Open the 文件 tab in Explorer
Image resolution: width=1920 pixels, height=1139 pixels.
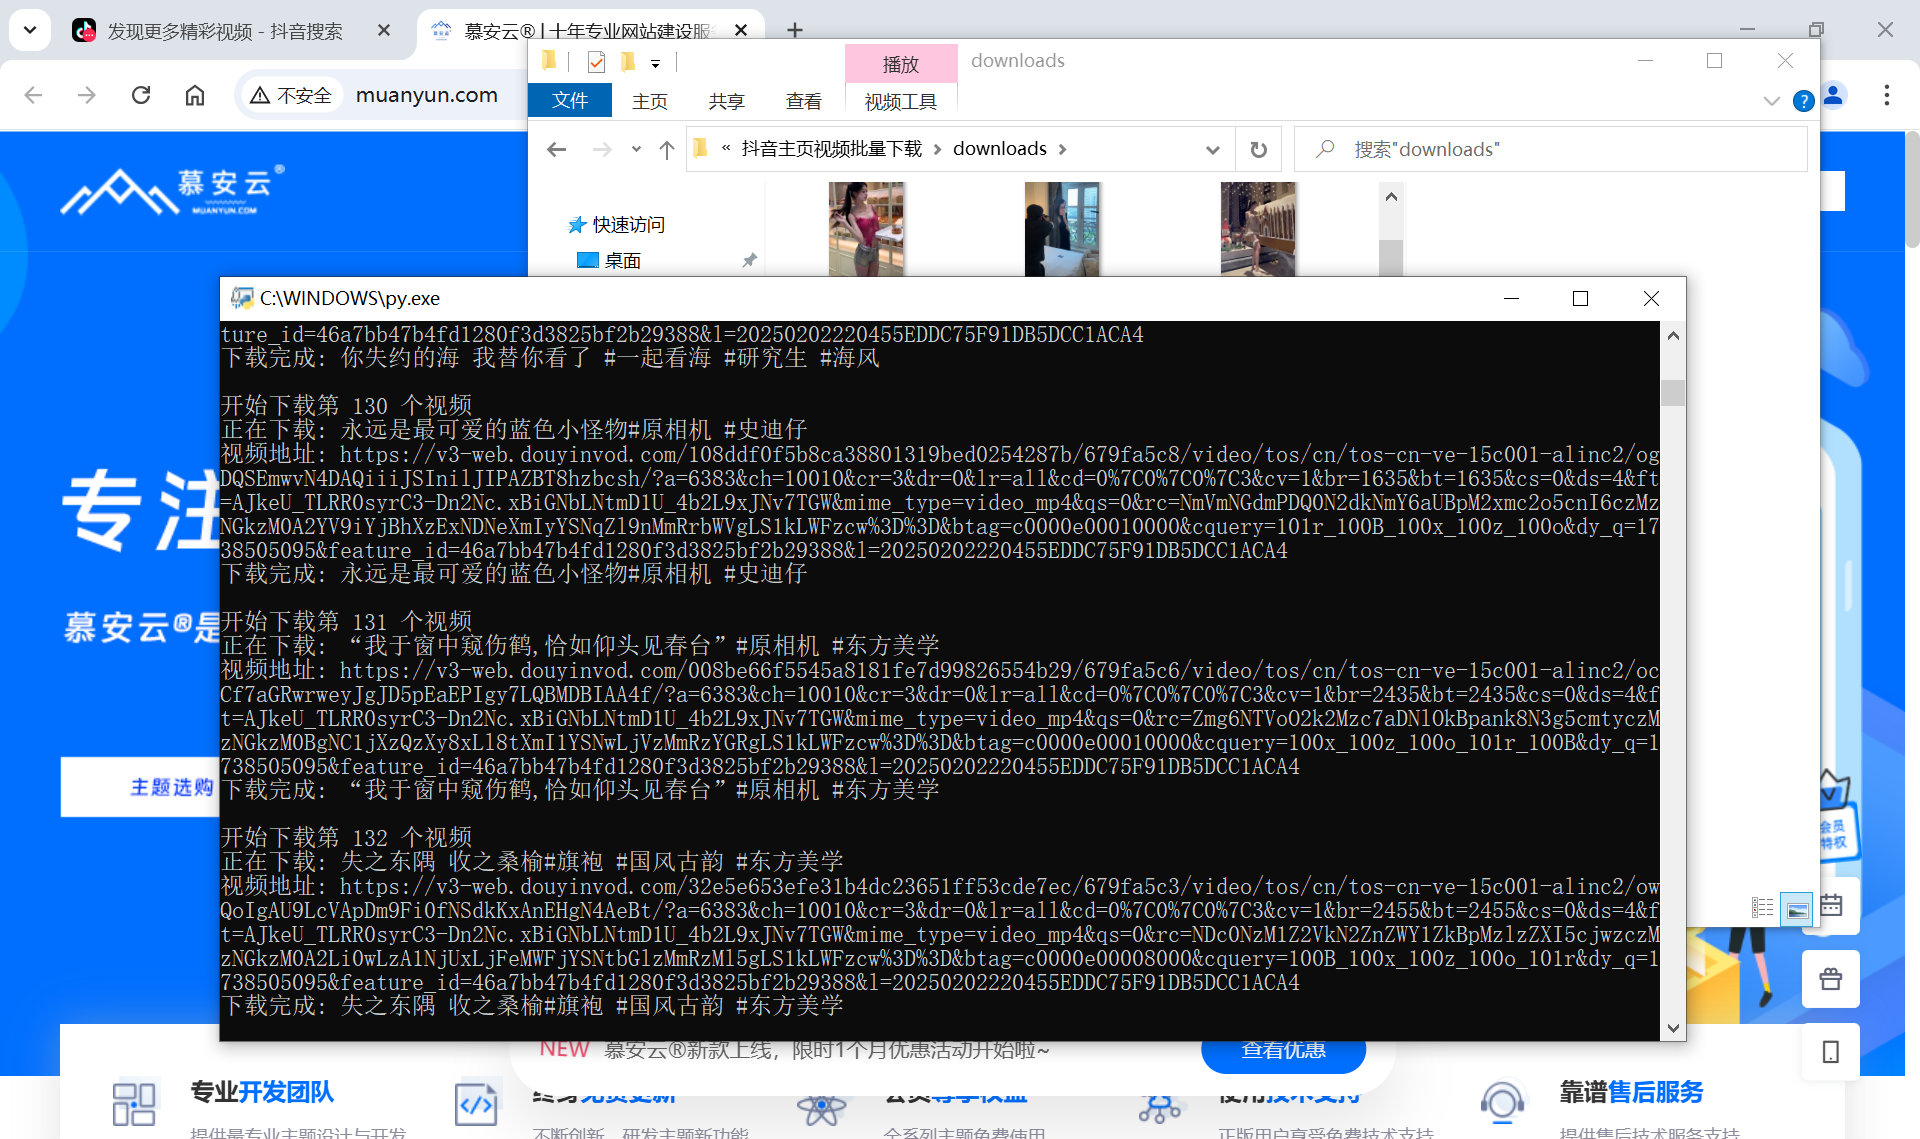click(x=570, y=101)
